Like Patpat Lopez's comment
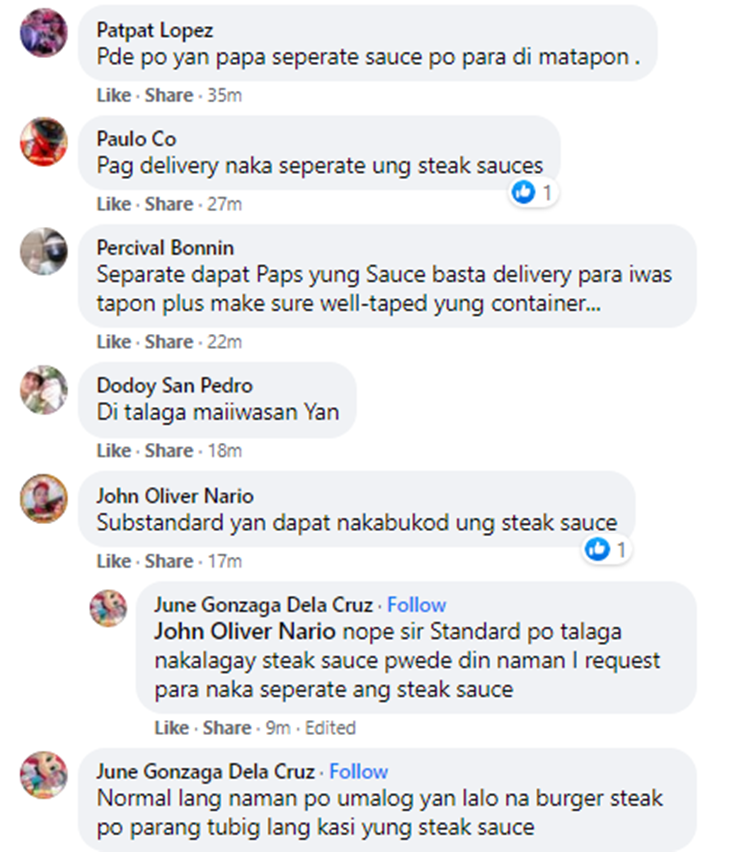The height and width of the screenshot is (852, 750). pos(114,95)
